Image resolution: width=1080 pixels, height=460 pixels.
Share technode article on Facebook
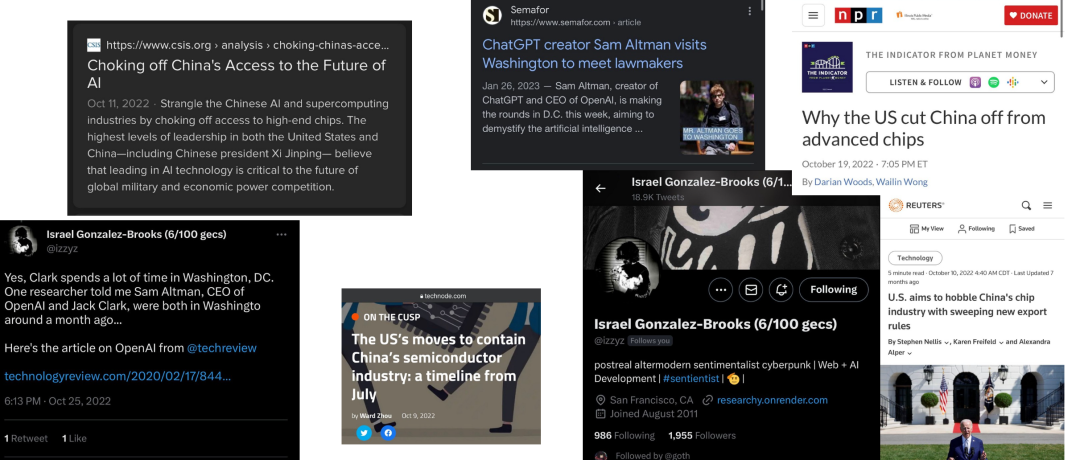(x=388, y=432)
